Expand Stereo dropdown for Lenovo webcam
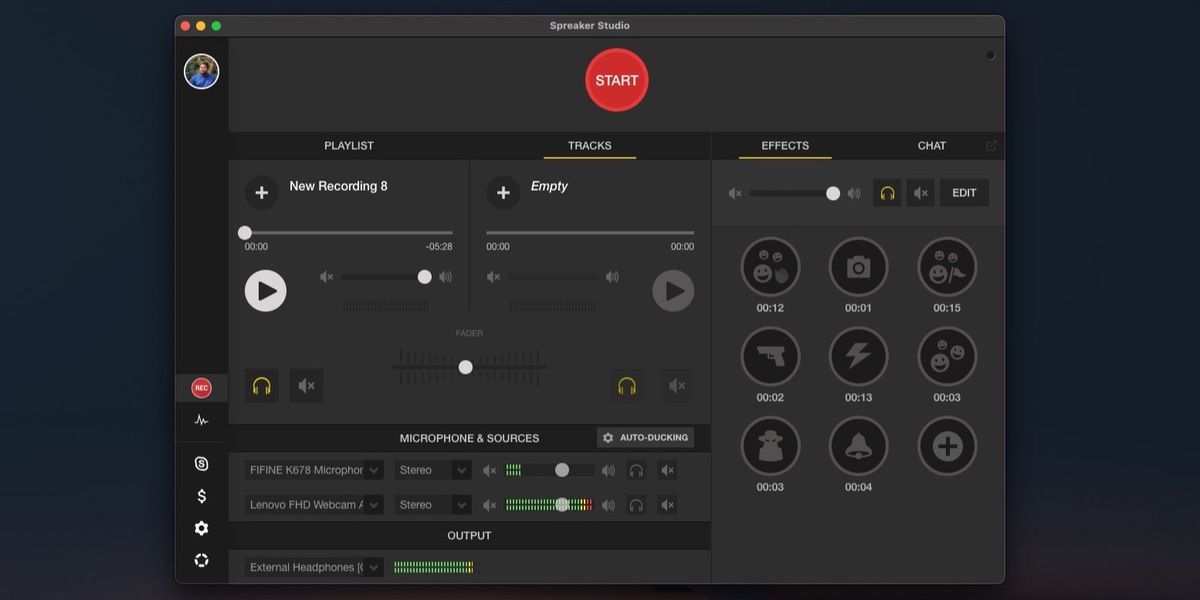Viewport: 1200px width, 600px height. point(432,505)
